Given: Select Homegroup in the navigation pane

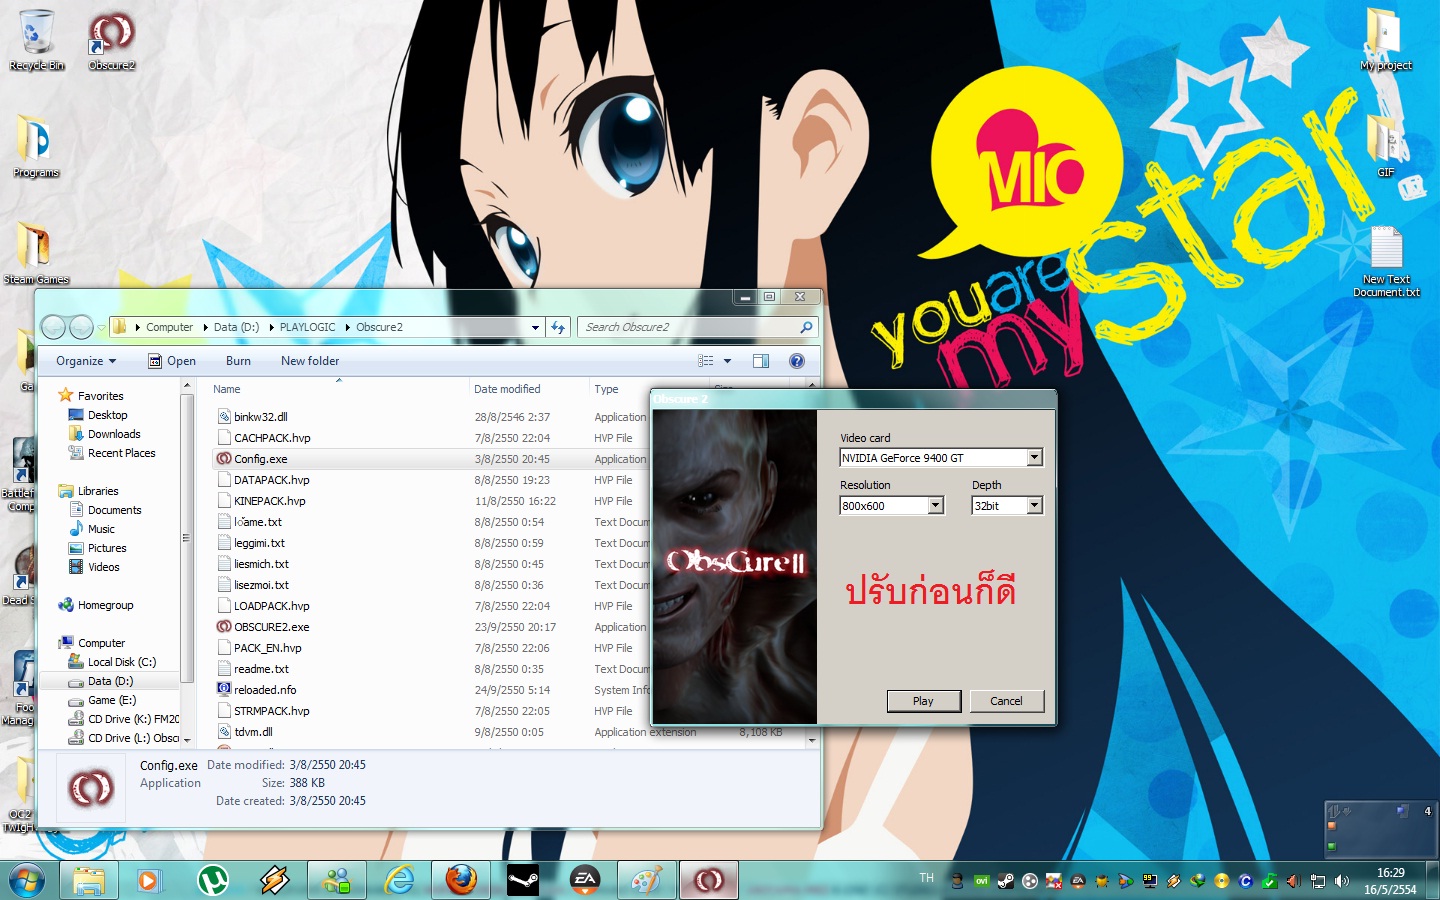Looking at the screenshot, I should click(x=105, y=605).
